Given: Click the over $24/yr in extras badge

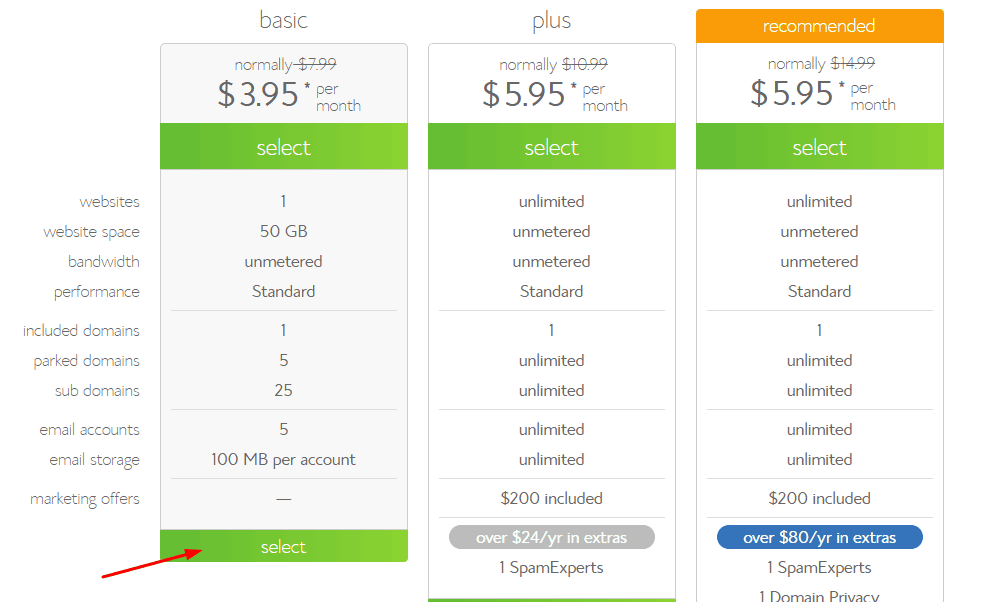Looking at the screenshot, I should click(x=551, y=537).
